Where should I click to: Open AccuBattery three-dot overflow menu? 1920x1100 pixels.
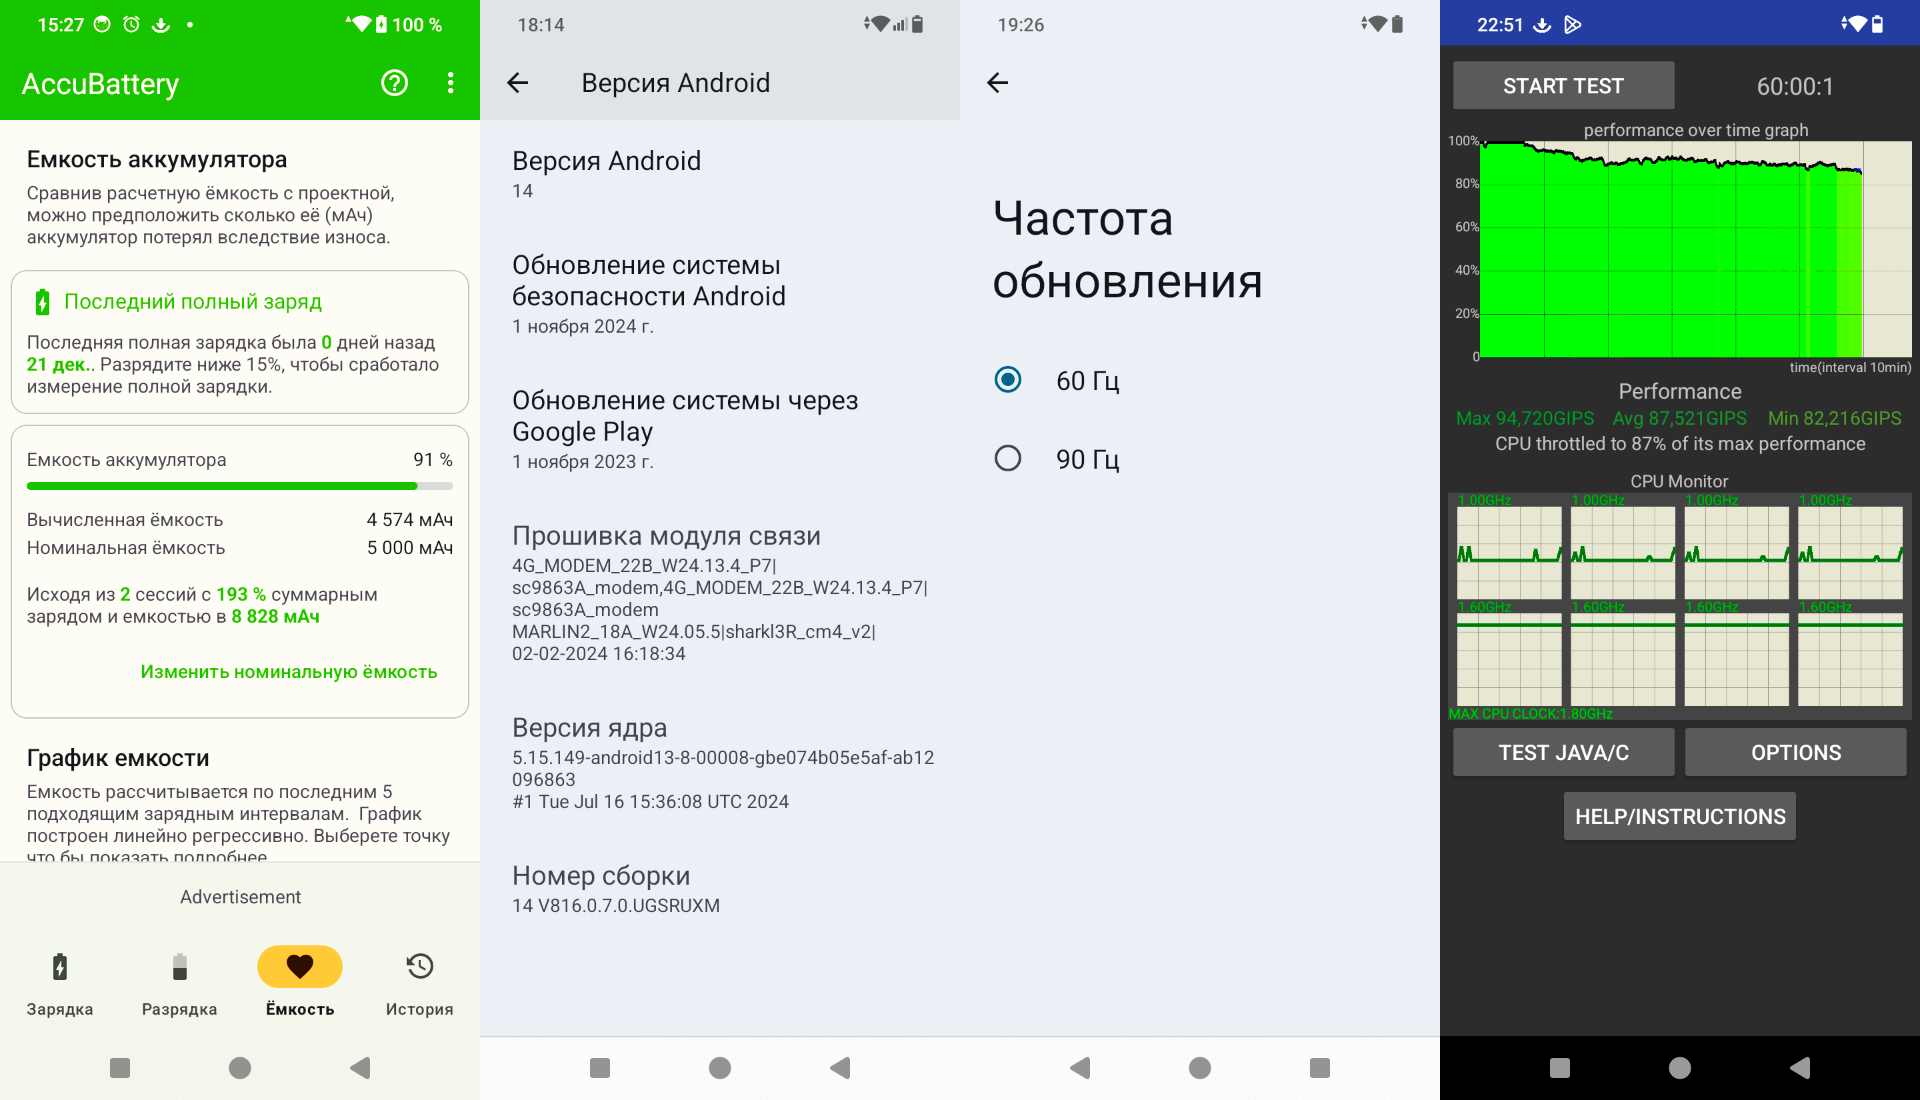[451, 83]
